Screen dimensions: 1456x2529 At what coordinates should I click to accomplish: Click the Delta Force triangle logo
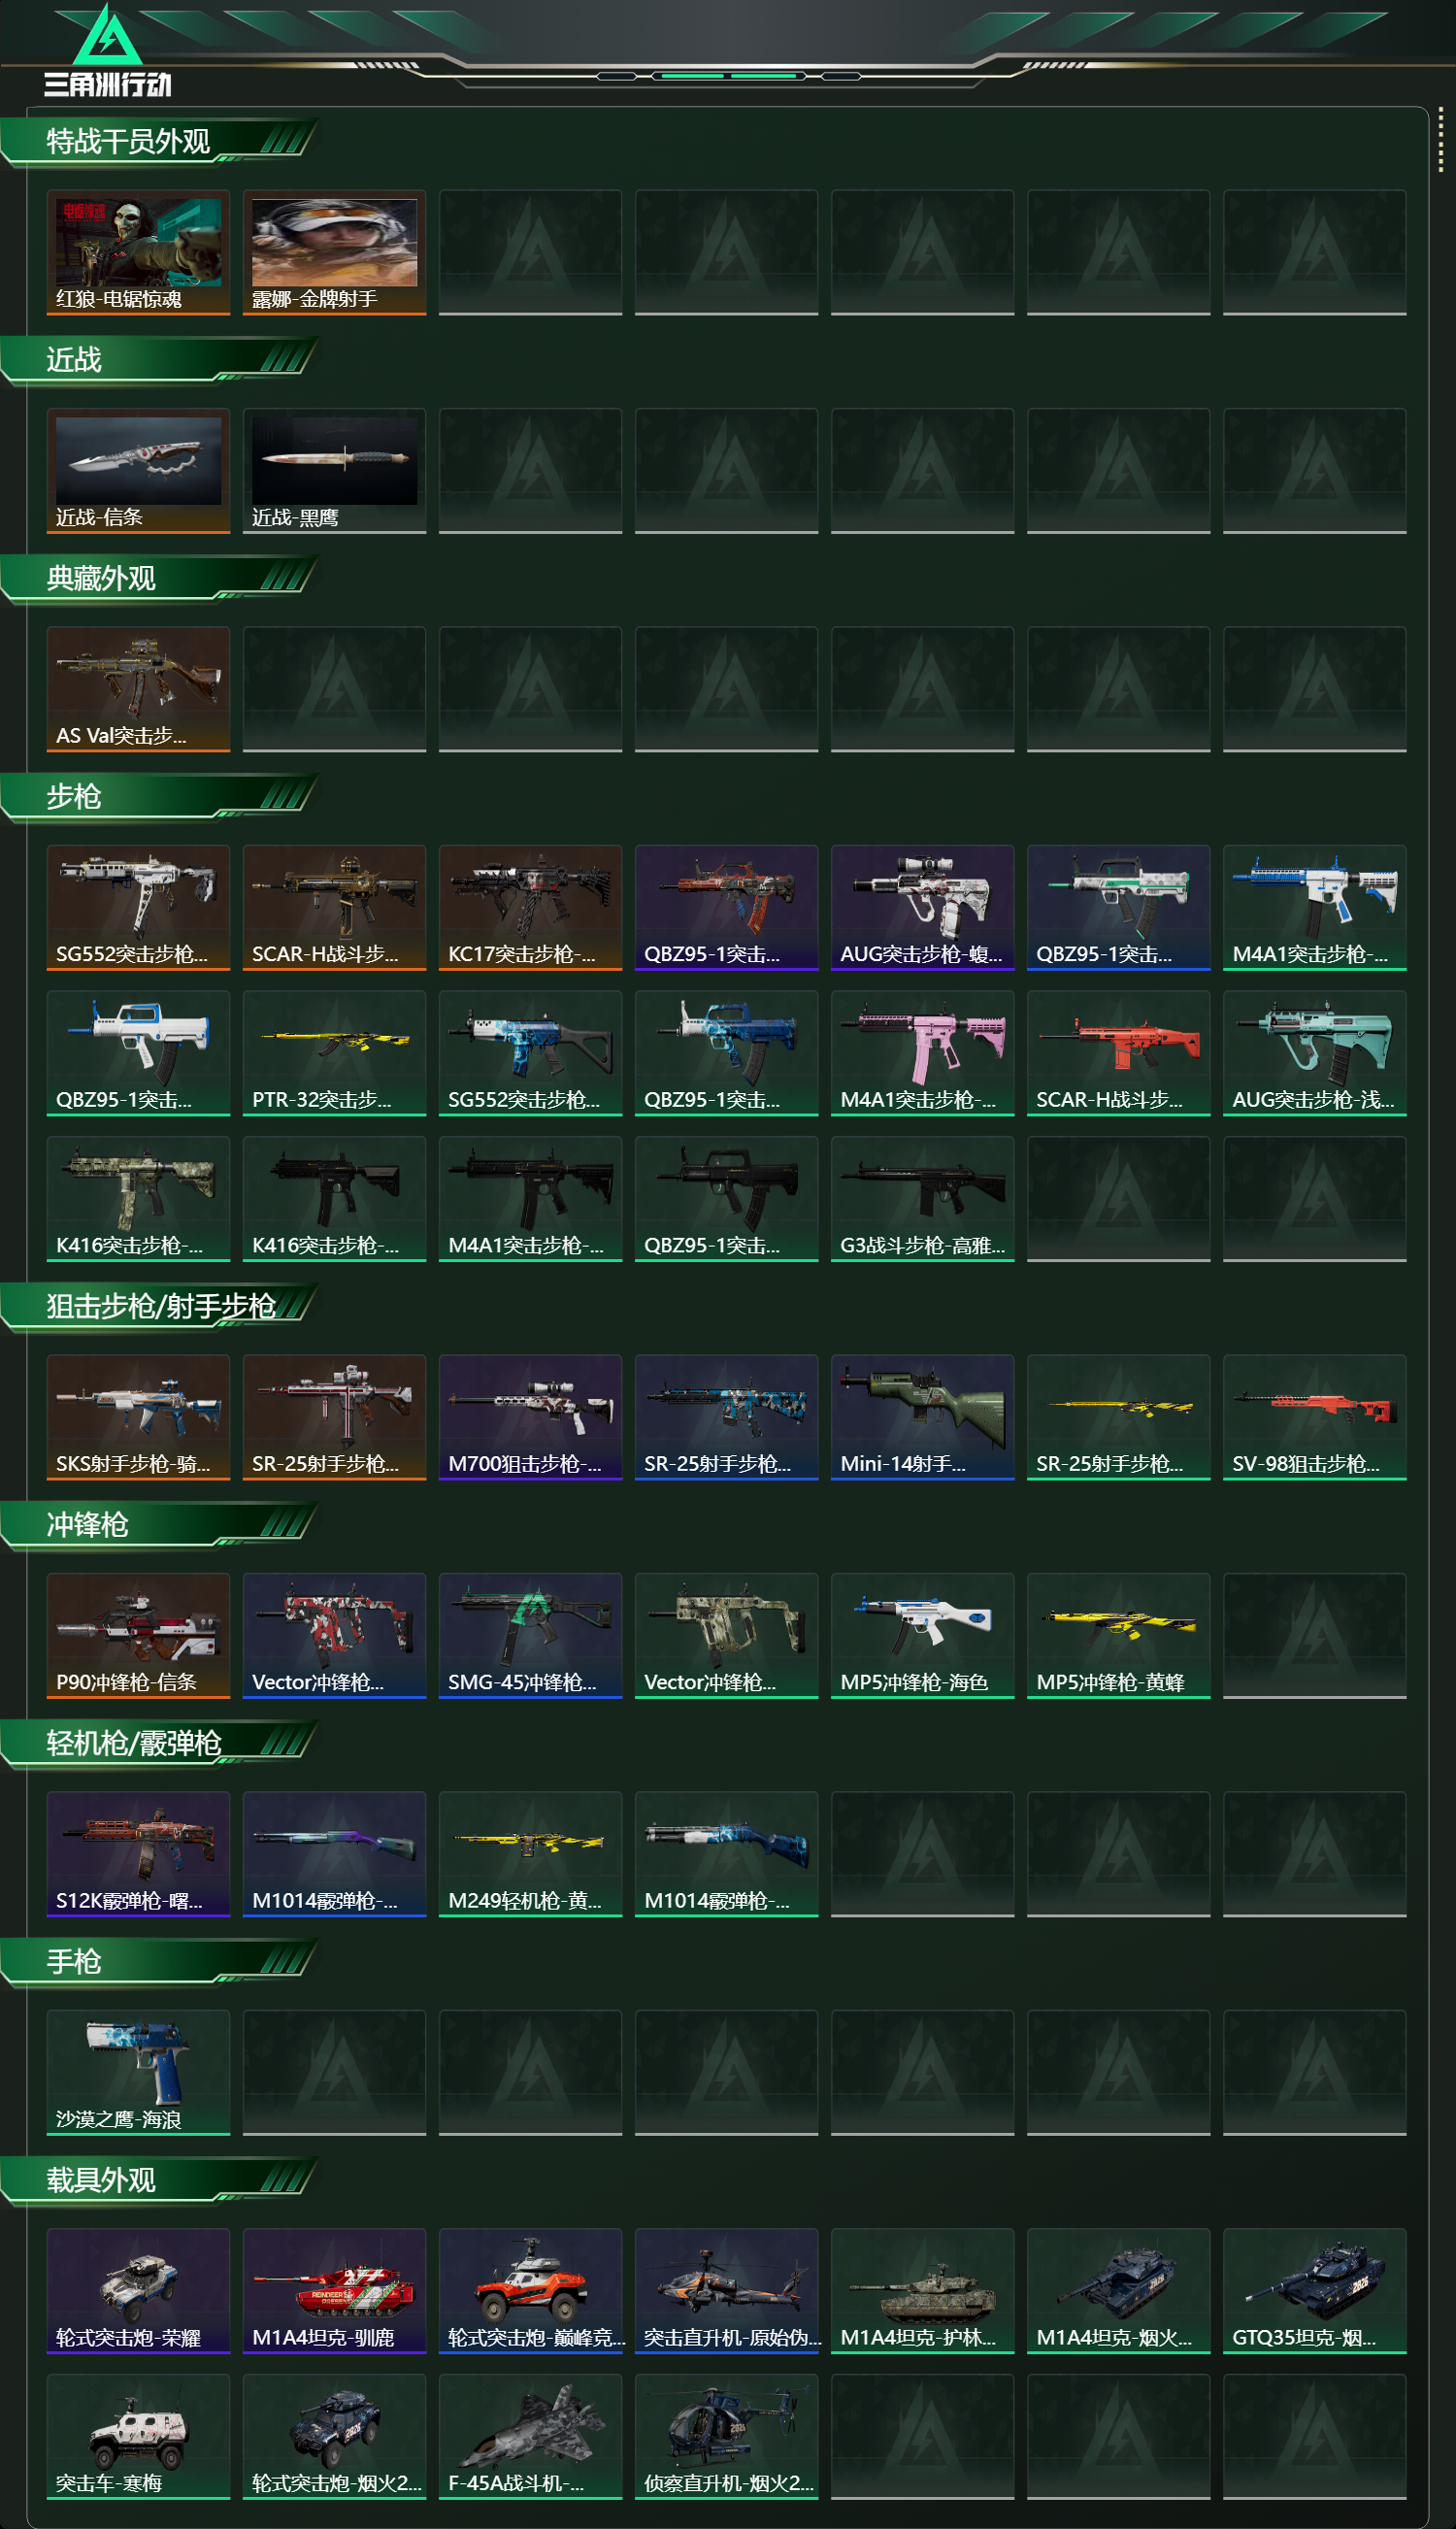[108, 35]
